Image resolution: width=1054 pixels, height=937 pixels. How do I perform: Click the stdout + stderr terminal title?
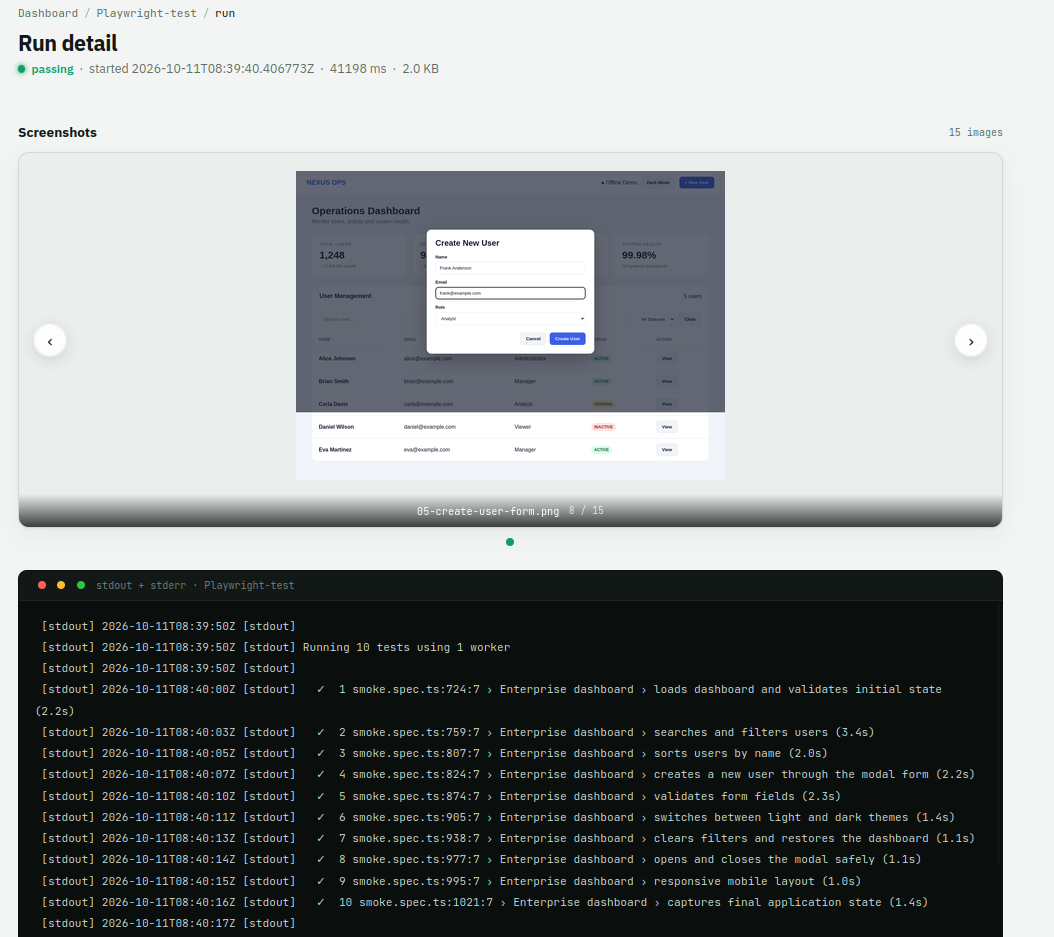pos(195,585)
